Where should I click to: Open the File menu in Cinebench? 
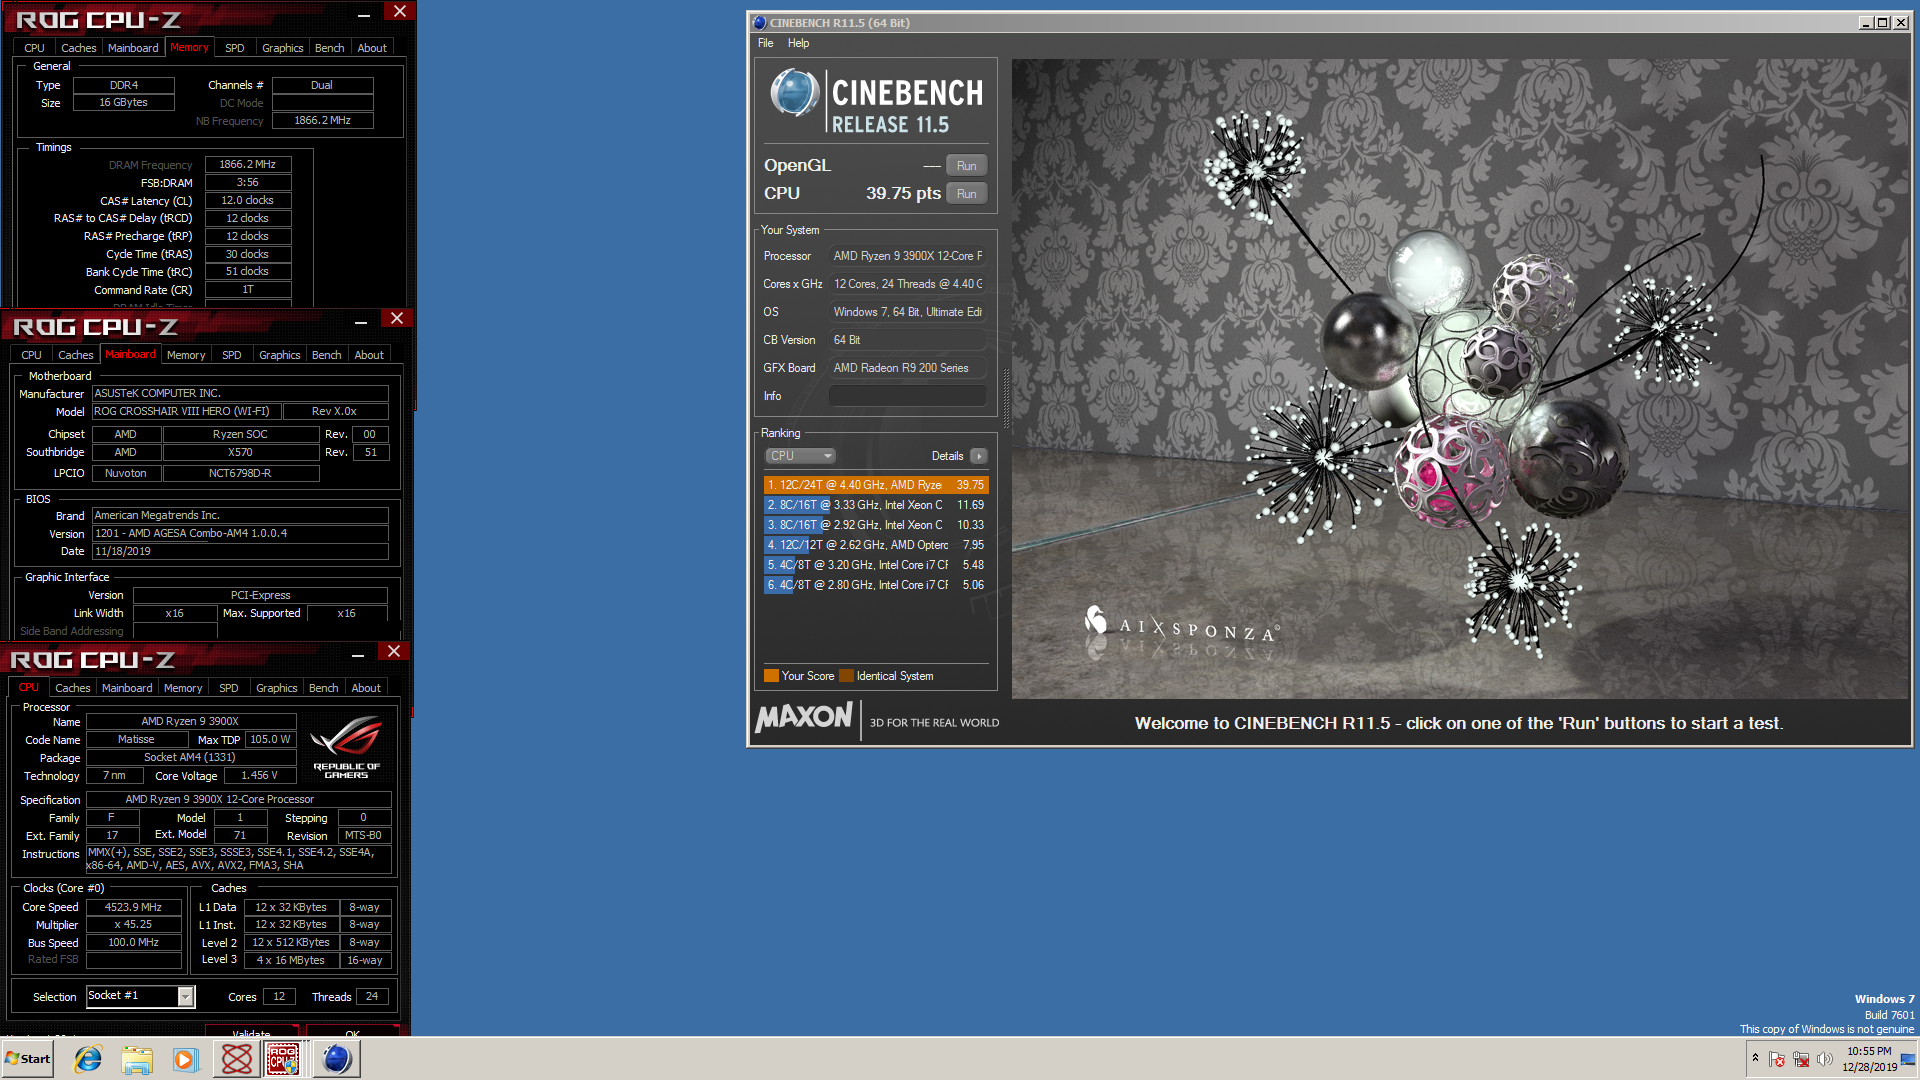[765, 43]
